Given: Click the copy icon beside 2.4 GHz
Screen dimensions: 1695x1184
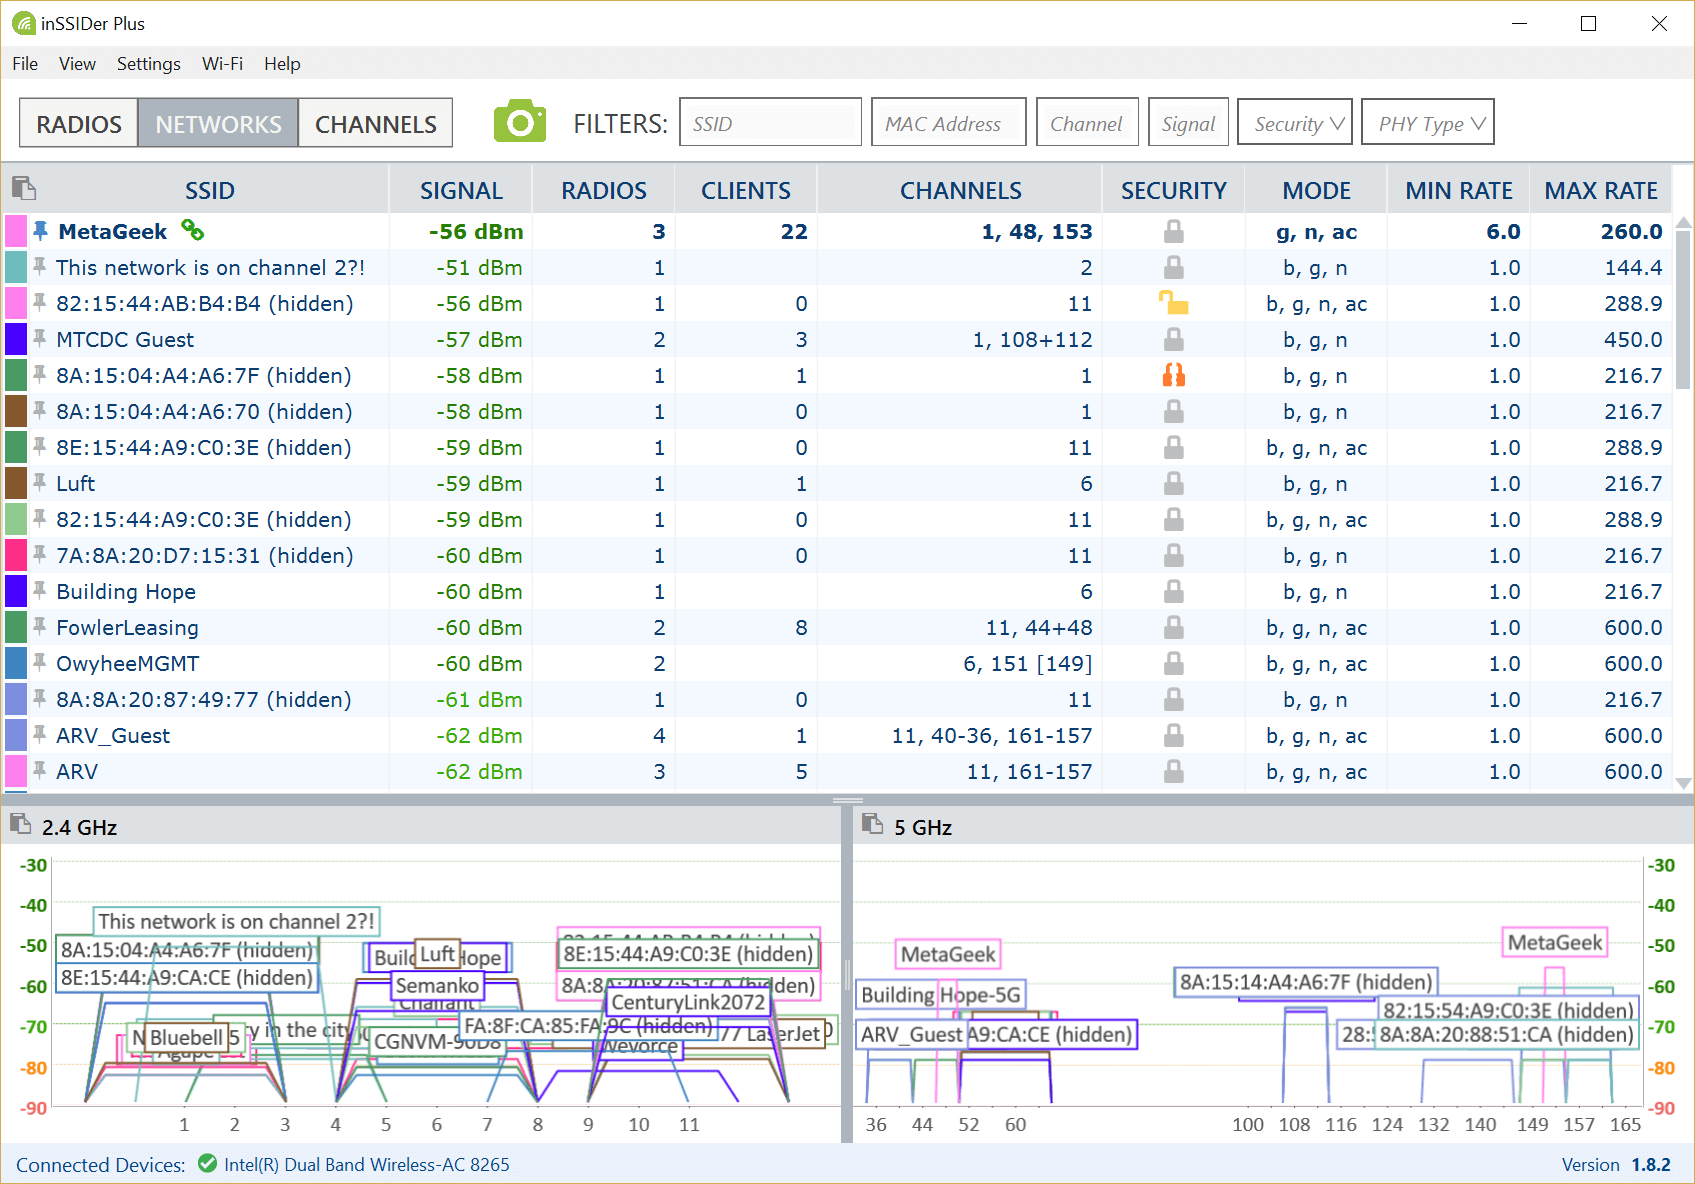Looking at the screenshot, I should click(x=20, y=824).
